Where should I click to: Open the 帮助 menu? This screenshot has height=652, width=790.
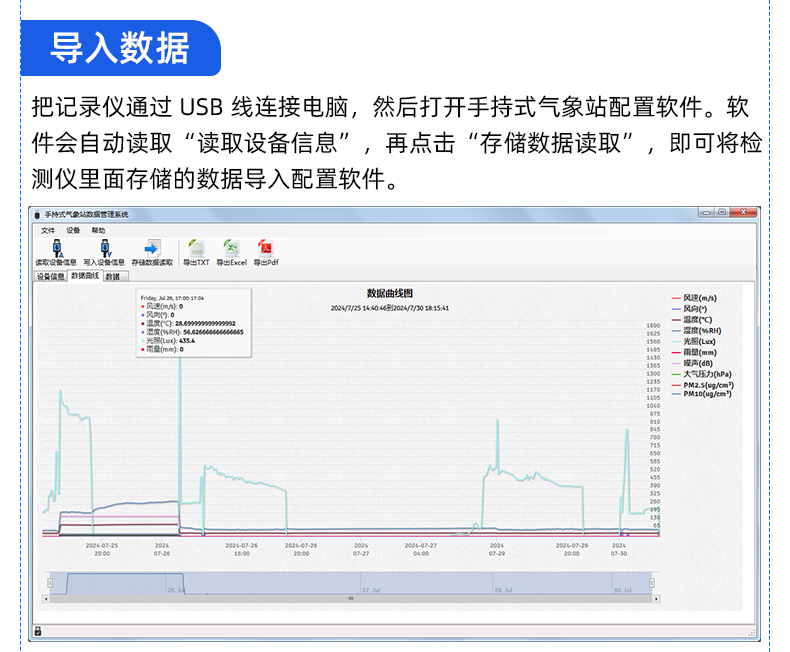[98, 230]
